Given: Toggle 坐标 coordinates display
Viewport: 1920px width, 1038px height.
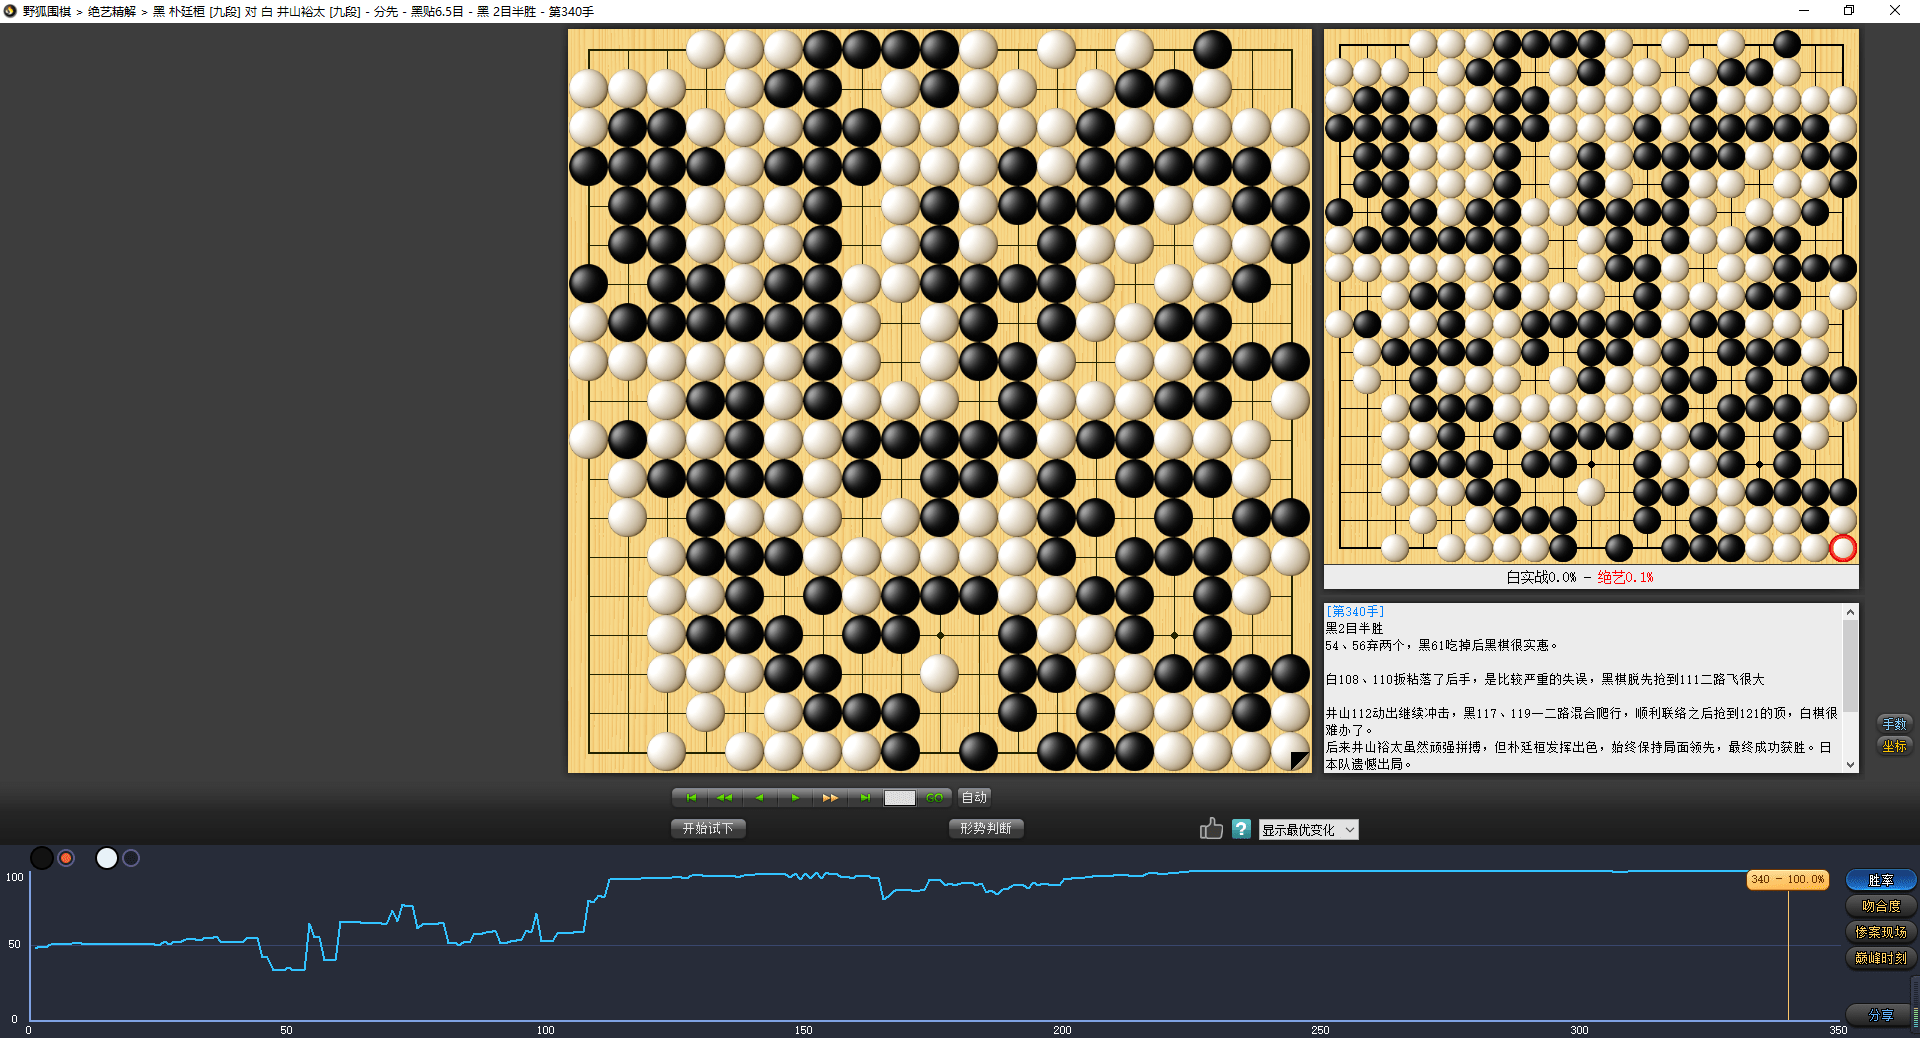Looking at the screenshot, I should (x=1894, y=746).
